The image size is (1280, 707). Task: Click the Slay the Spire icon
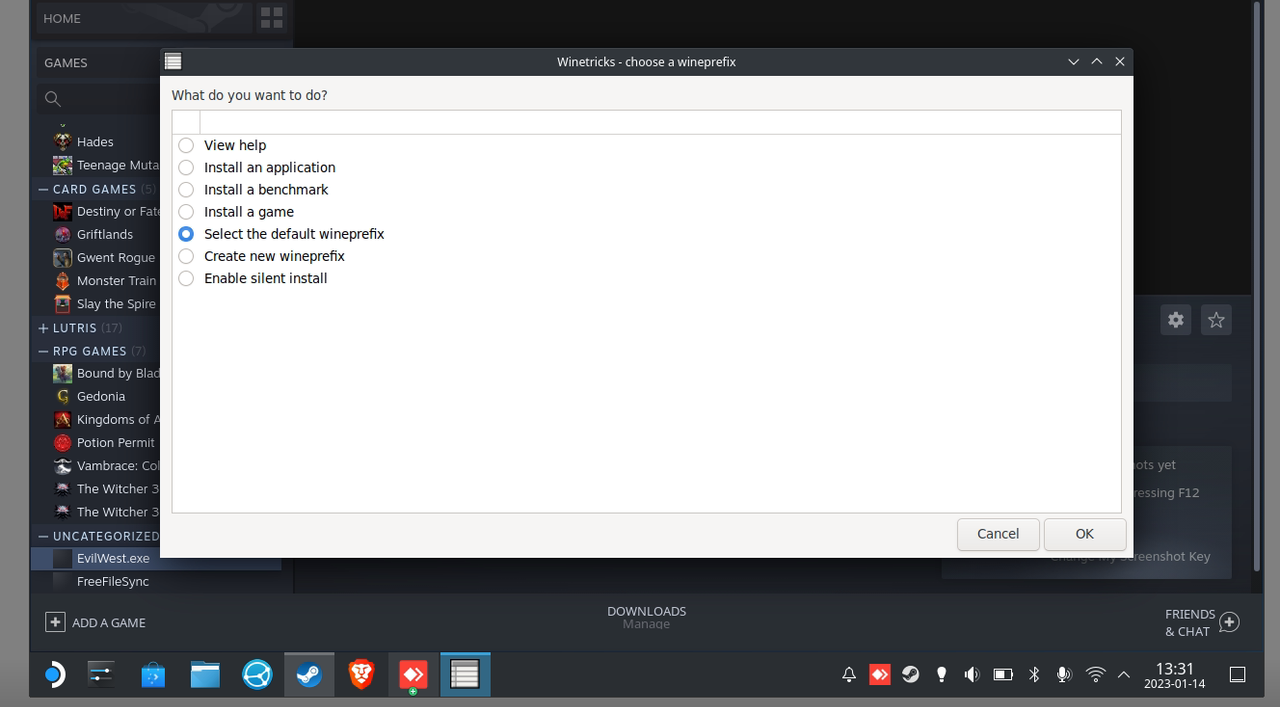click(63, 304)
